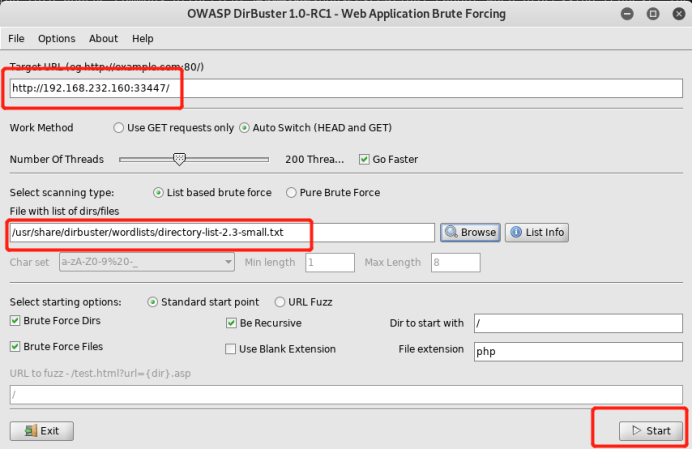The height and width of the screenshot is (449, 692).
Task: Open the Help menu
Action: pos(143,38)
